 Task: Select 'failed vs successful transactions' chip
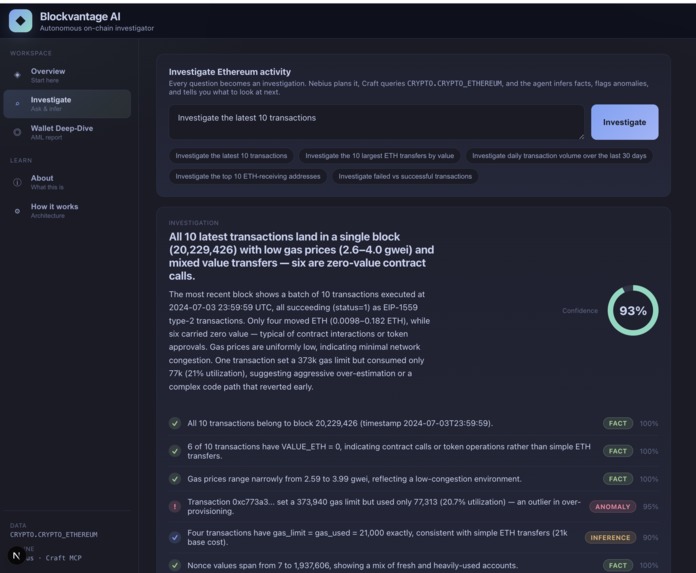405,176
